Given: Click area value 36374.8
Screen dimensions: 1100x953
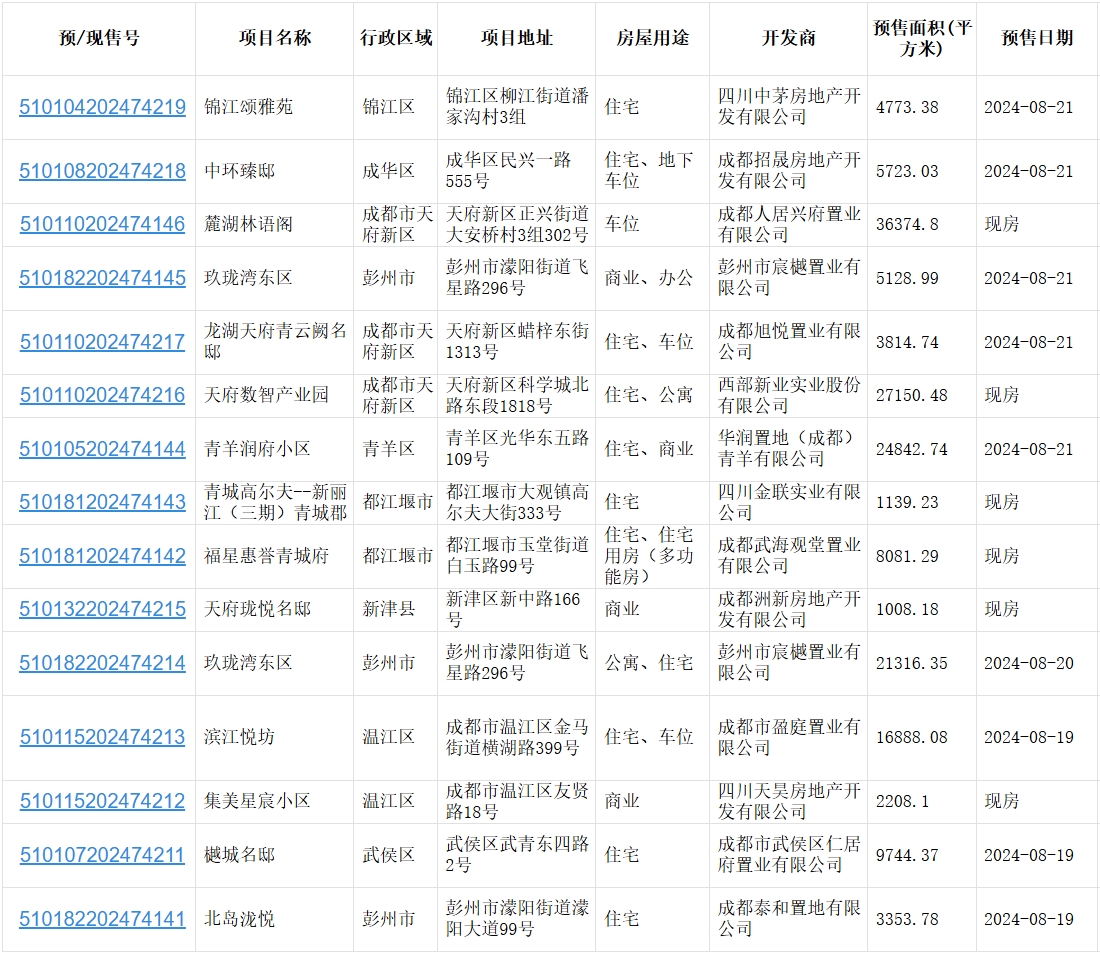Looking at the screenshot, I should 907,225.
